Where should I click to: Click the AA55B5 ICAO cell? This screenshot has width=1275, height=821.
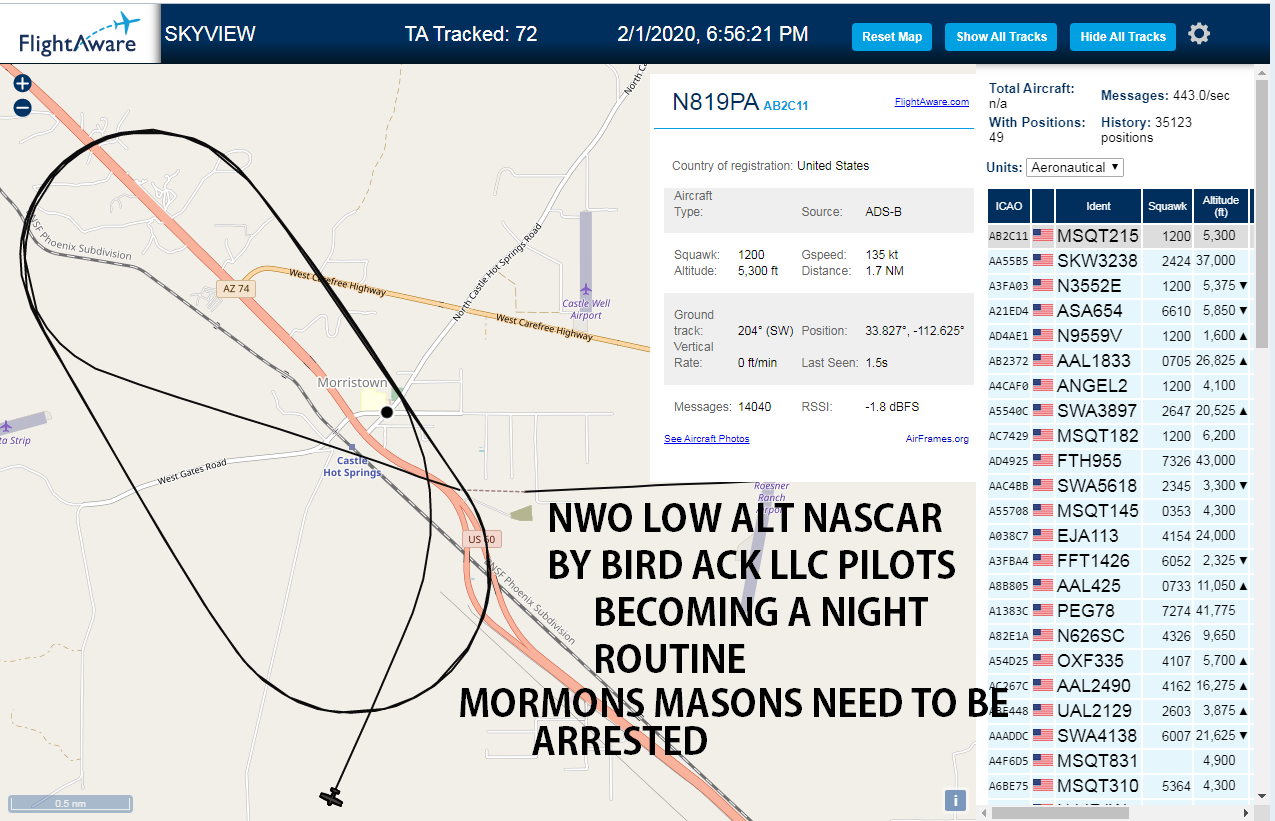pyautogui.click(x=1008, y=261)
